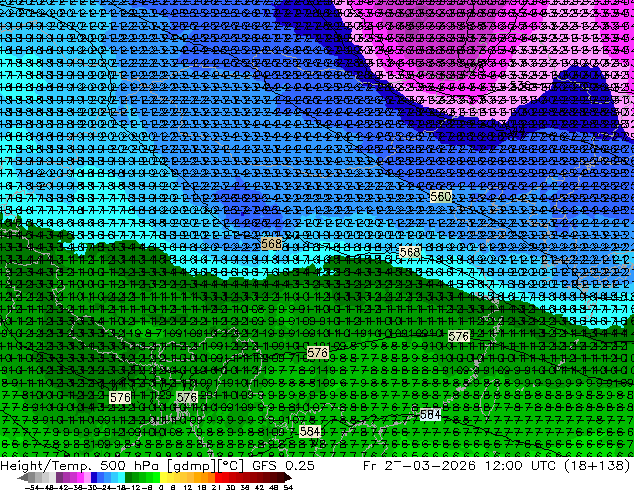This screenshot has width=634, height=490.
Task: Click the grey left arrow of the color bar
Action: 22,477
